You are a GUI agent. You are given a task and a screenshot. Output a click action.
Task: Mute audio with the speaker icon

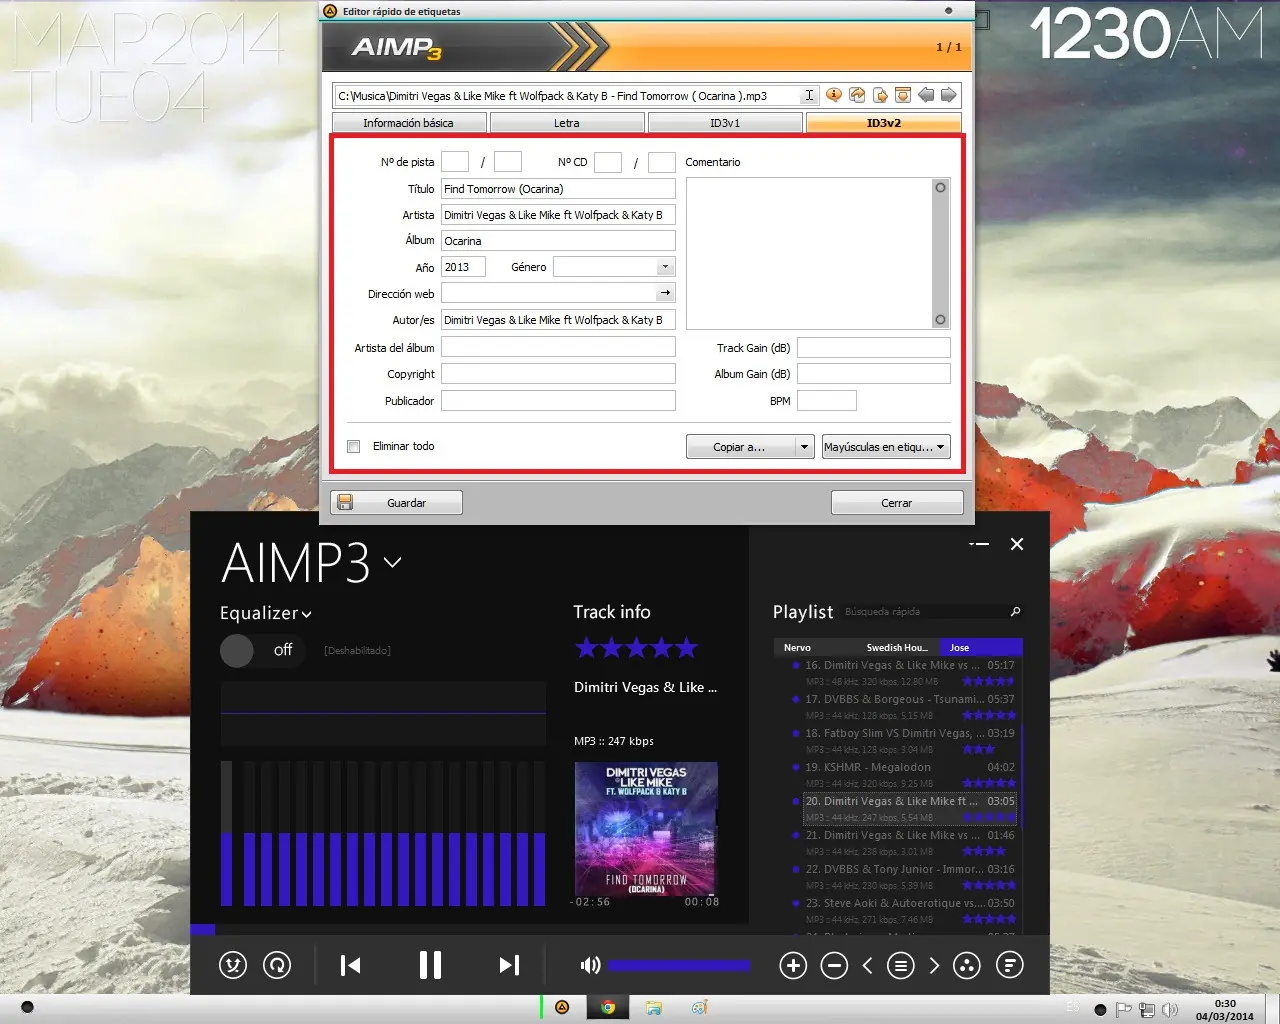click(590, 965)
